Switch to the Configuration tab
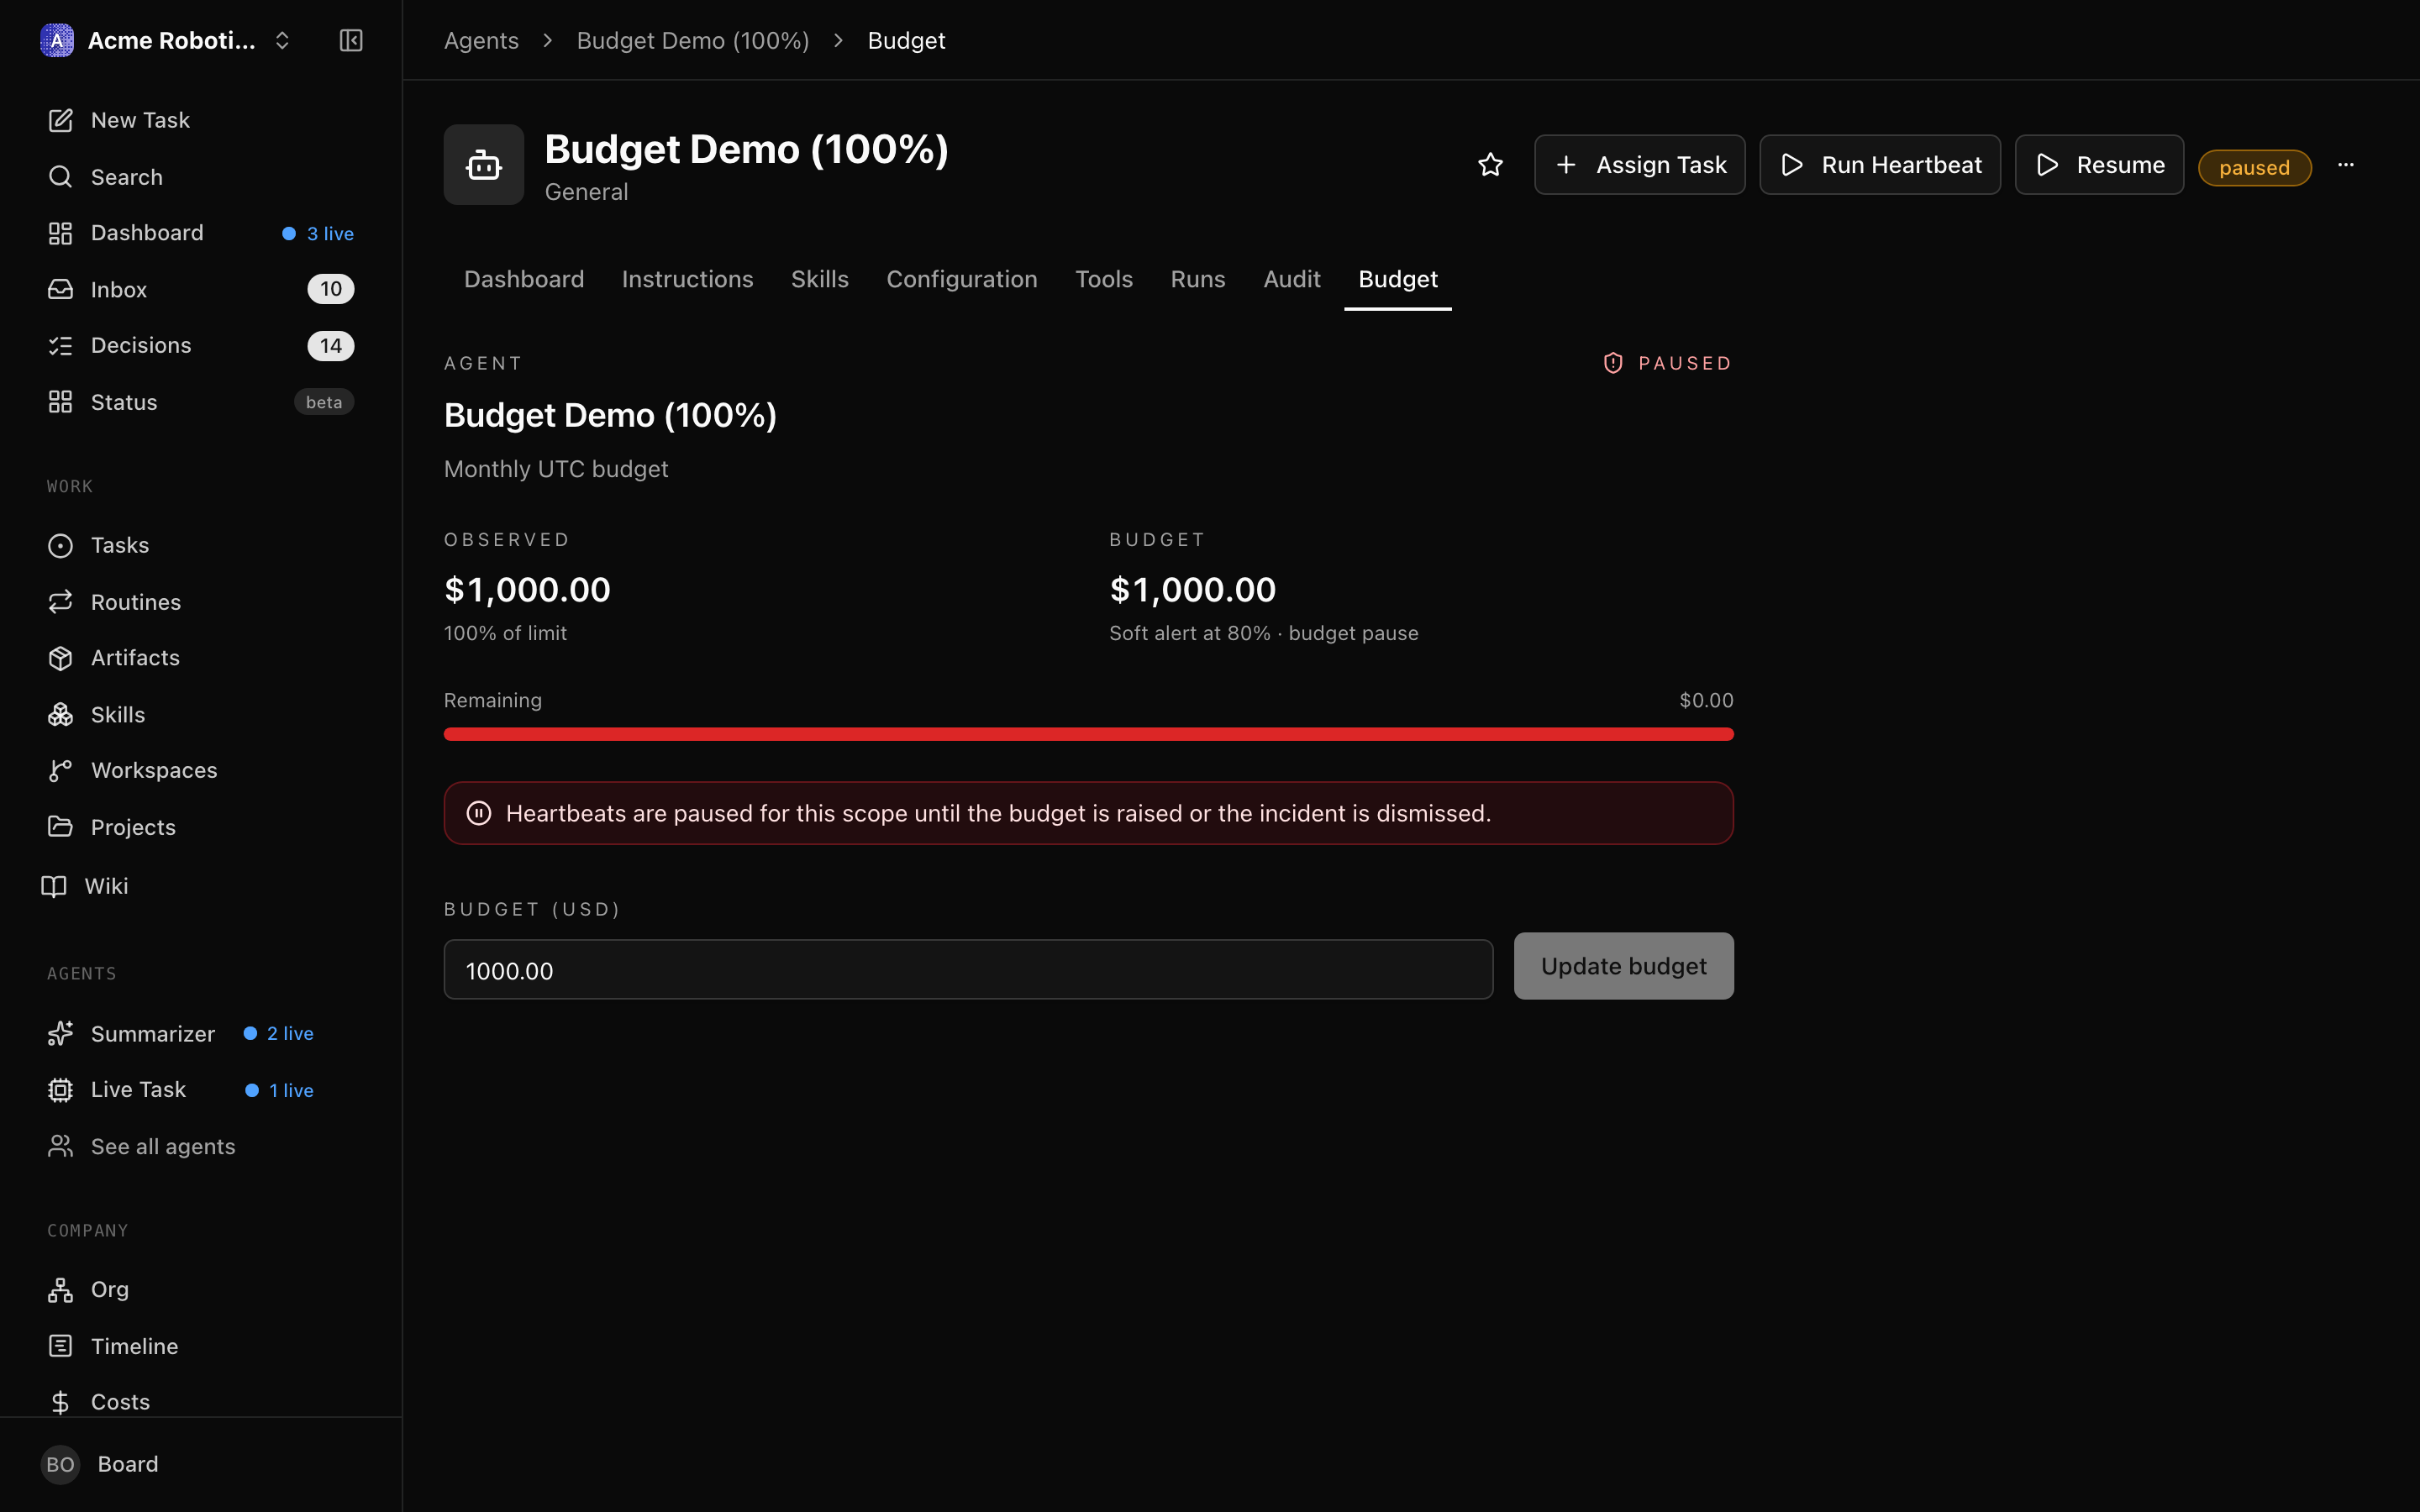Screen dimensions: 2420x1512 pyautogui.click(x=962, y=279)
